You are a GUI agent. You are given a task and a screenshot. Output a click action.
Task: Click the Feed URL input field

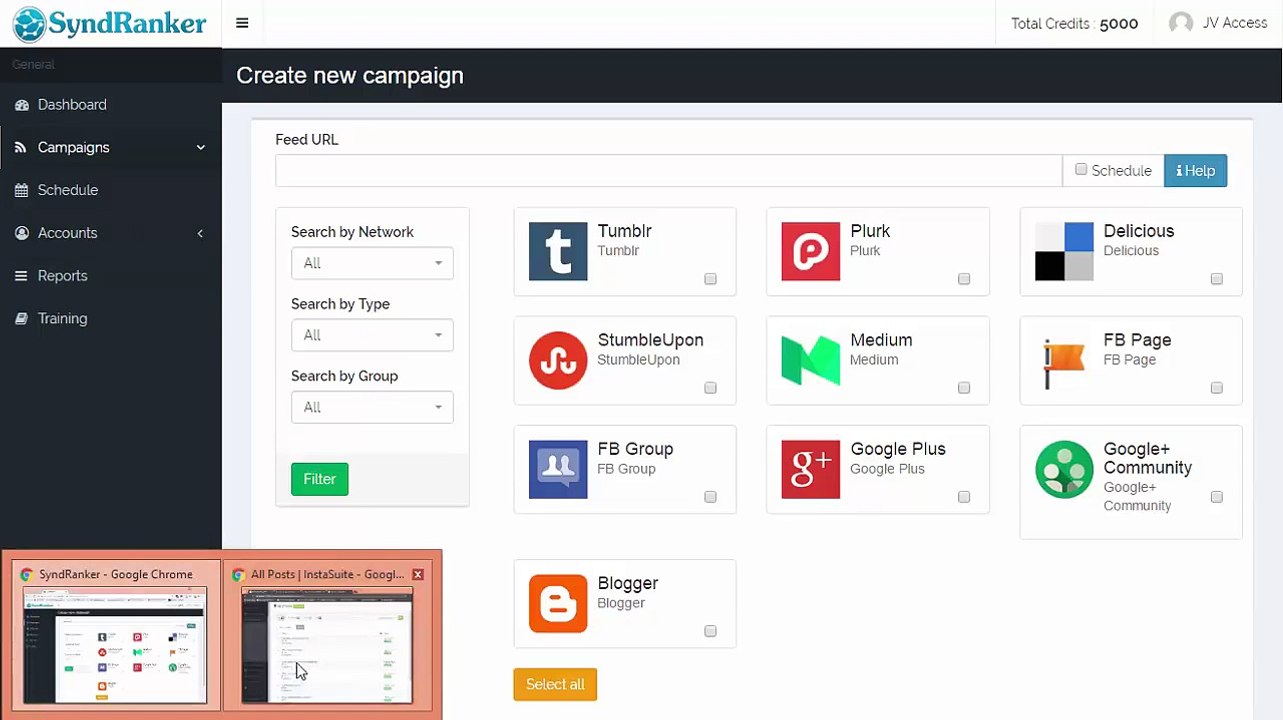[668, 171]
